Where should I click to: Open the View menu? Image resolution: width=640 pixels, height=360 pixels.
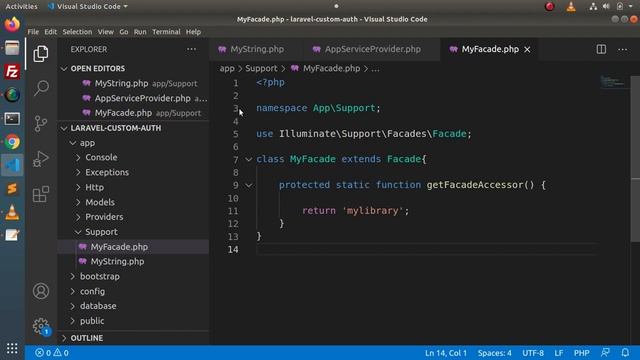tap(106, 32)
